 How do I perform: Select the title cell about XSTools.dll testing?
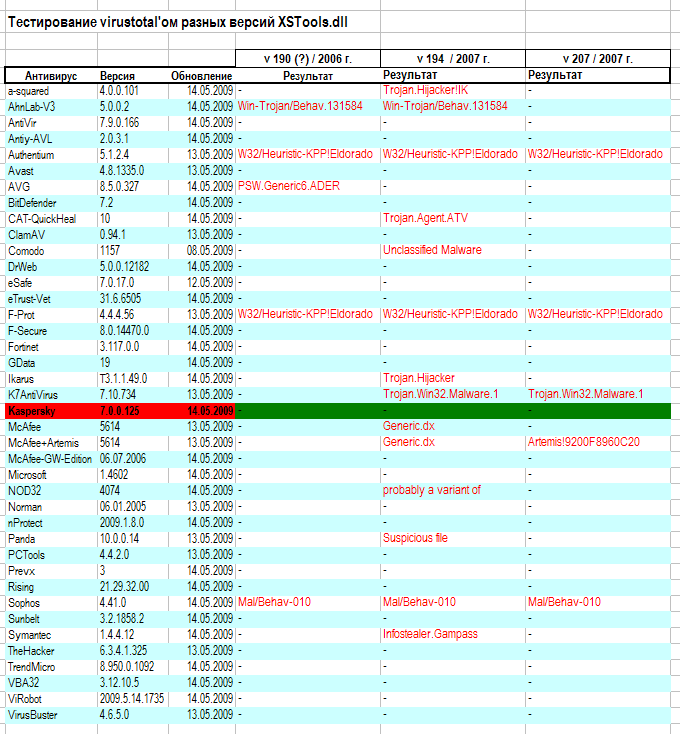click(178, 22)
